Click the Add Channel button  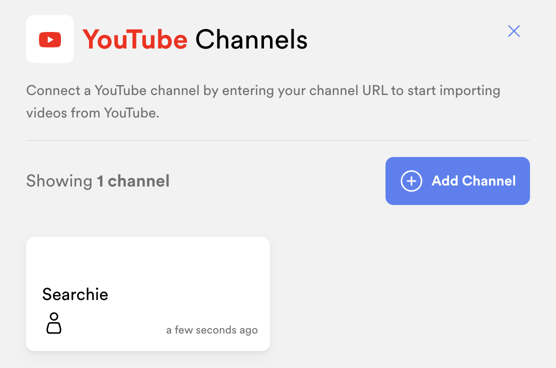click(457, 181)
